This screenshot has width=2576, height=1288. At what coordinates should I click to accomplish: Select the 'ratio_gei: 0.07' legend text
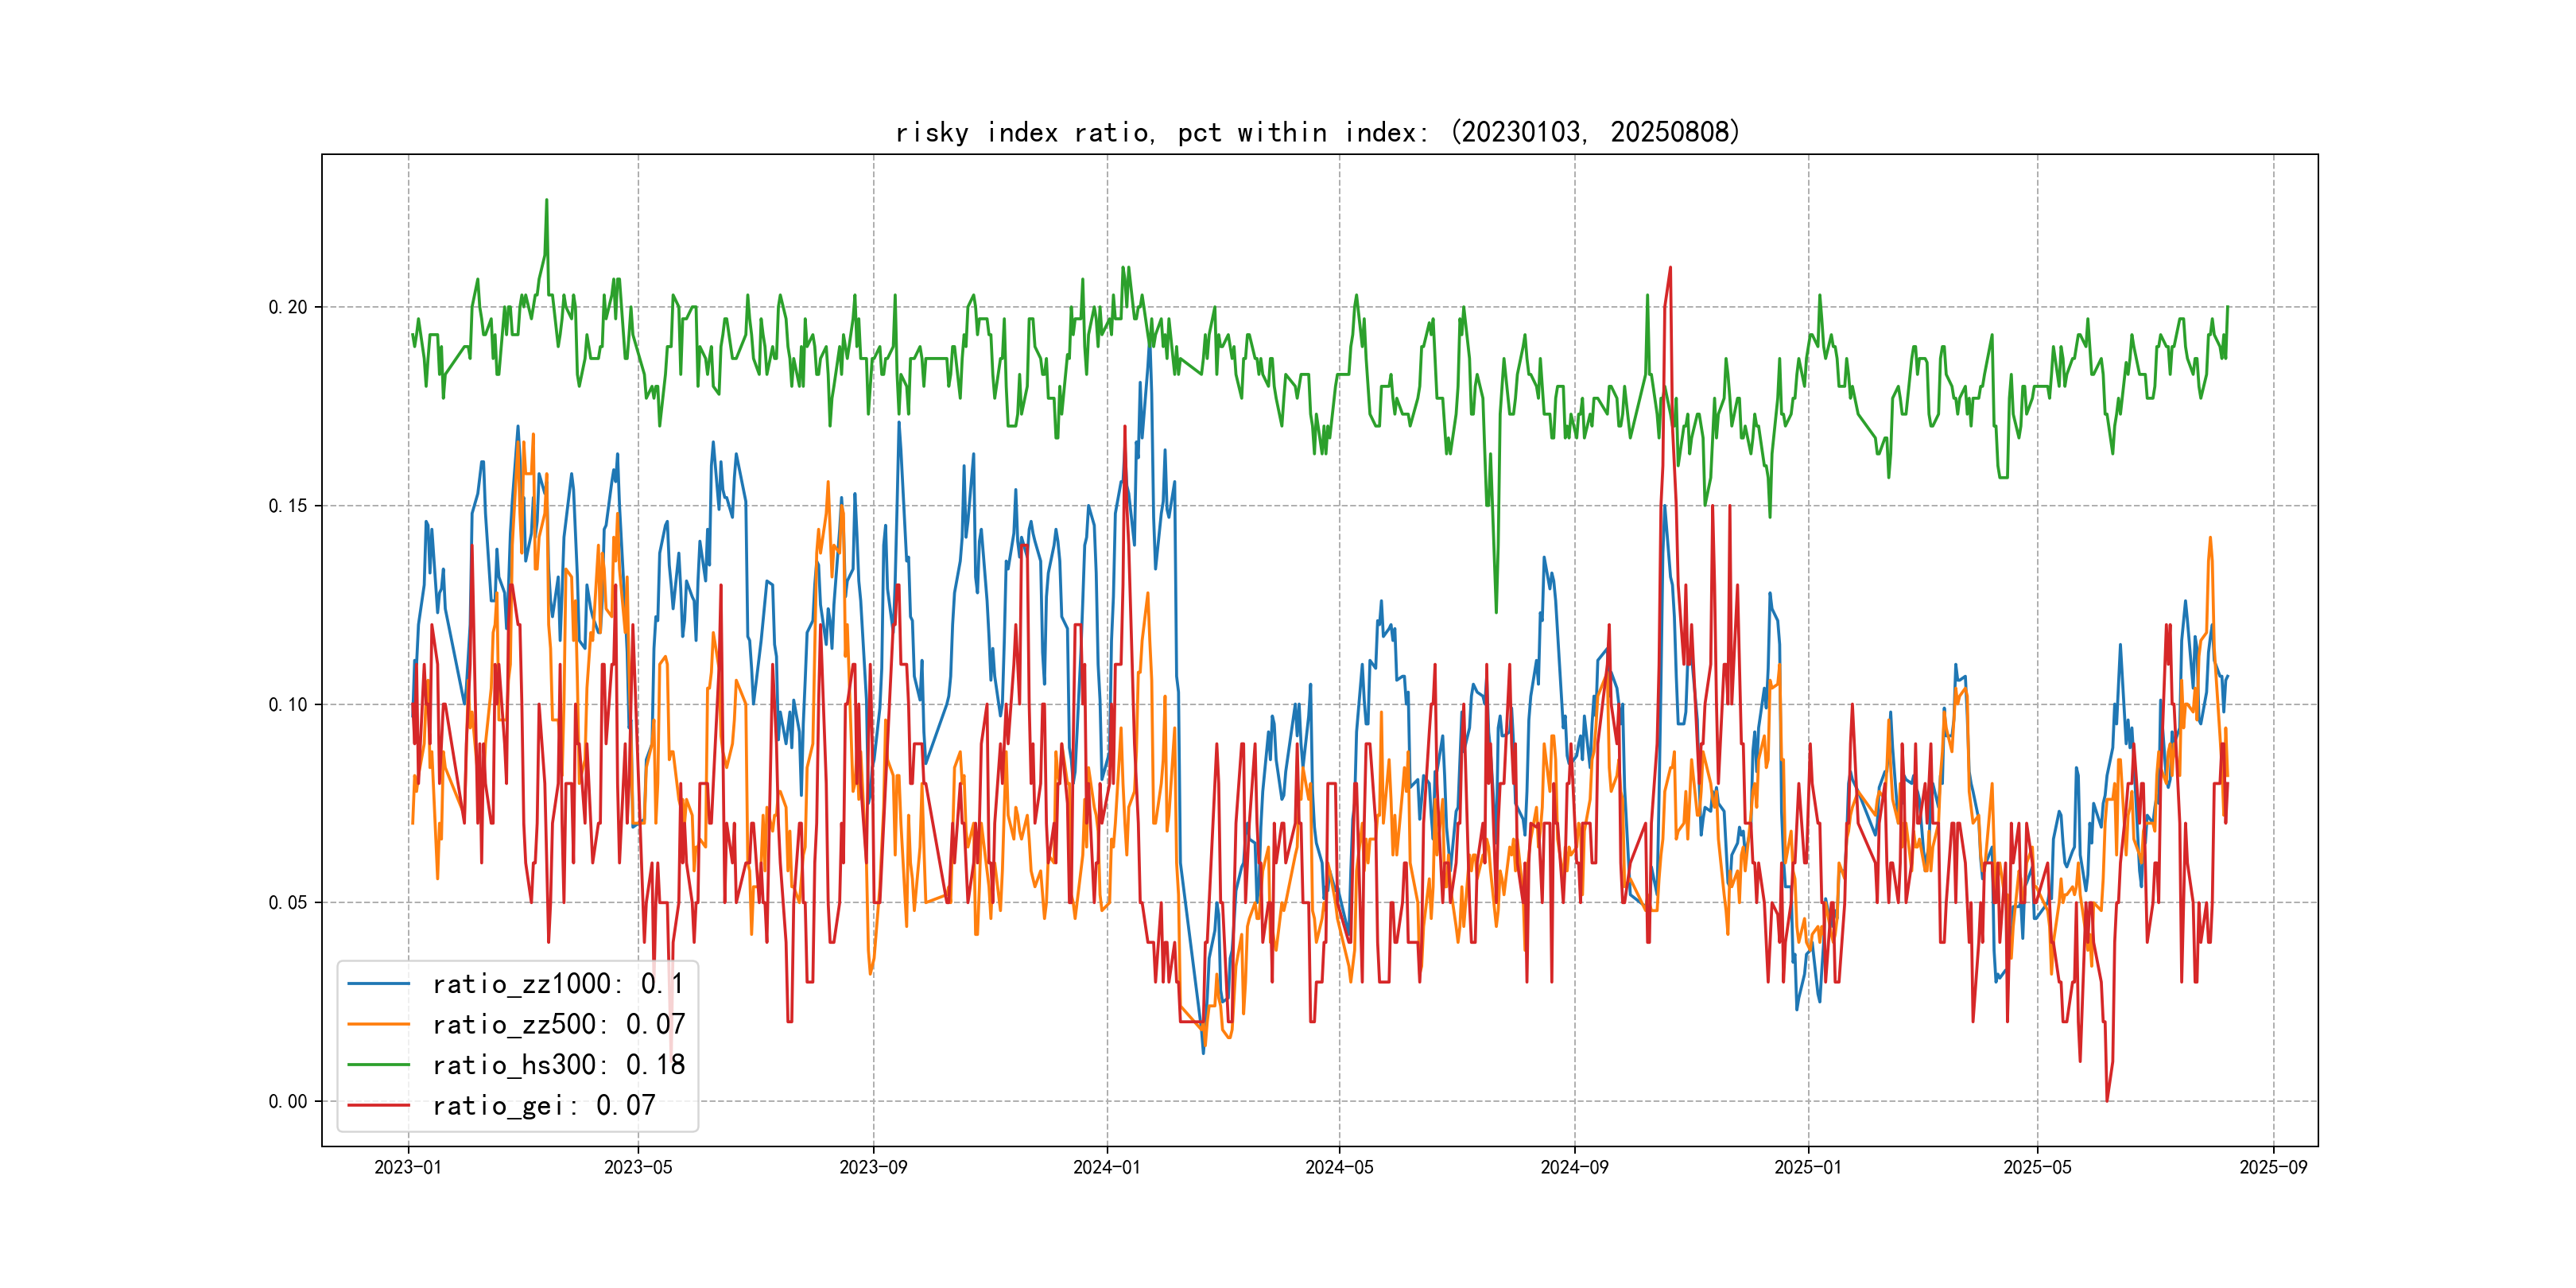[x=544, y=1105]
